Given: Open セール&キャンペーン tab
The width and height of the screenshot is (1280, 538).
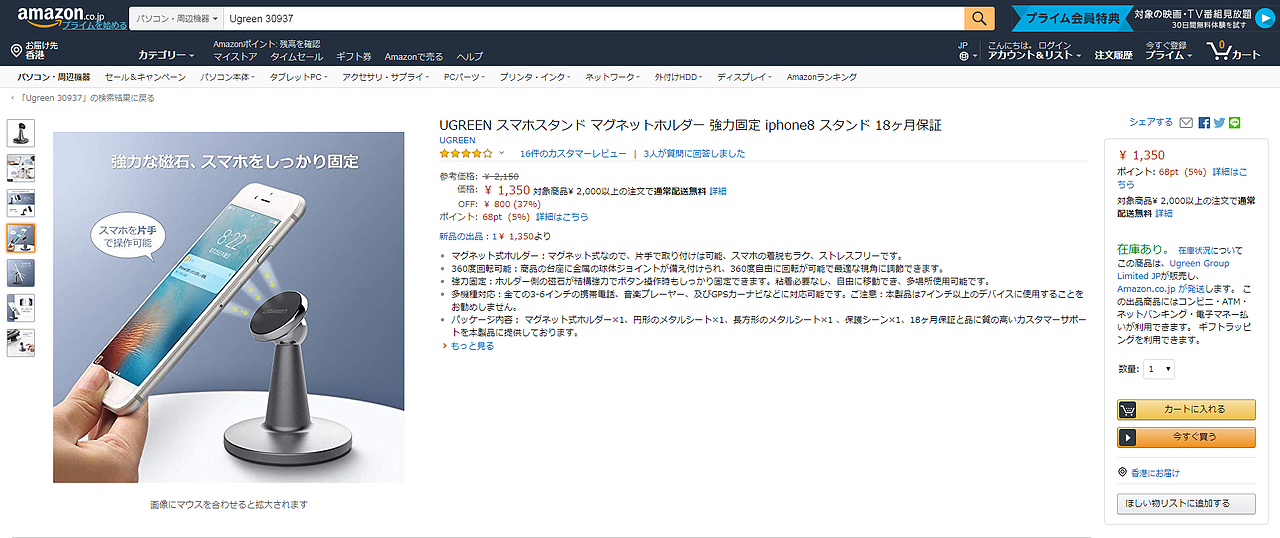Looking at the screenshot, I should point(145,77).
